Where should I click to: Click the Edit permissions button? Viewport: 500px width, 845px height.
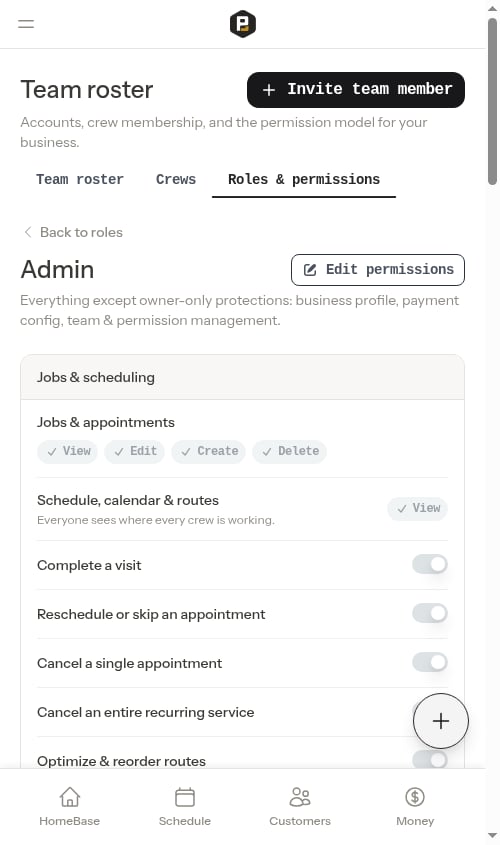tap(378, 269)
